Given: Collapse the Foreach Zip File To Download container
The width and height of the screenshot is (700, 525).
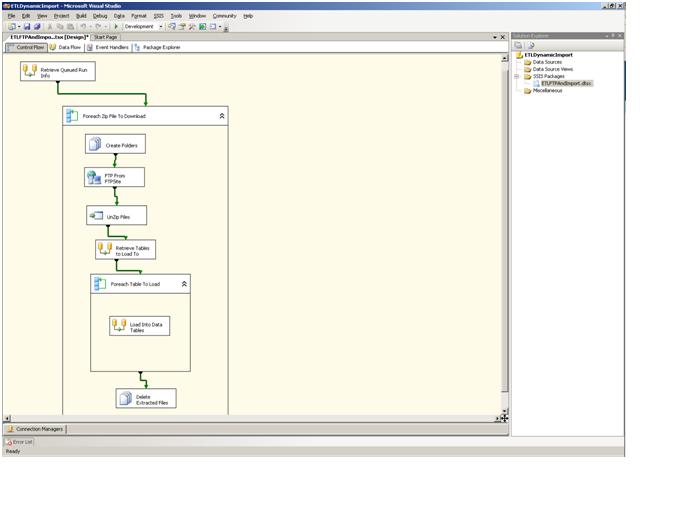Looking at the screenshot, I should click(x=221, y=116).
